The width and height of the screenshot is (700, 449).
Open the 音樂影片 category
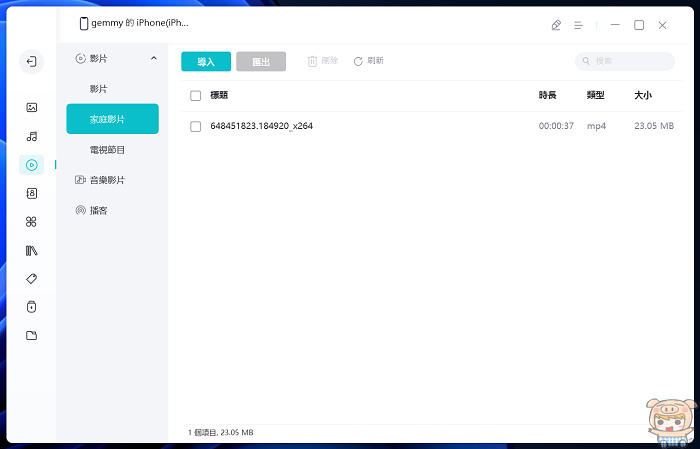click(x=107, y=180)
